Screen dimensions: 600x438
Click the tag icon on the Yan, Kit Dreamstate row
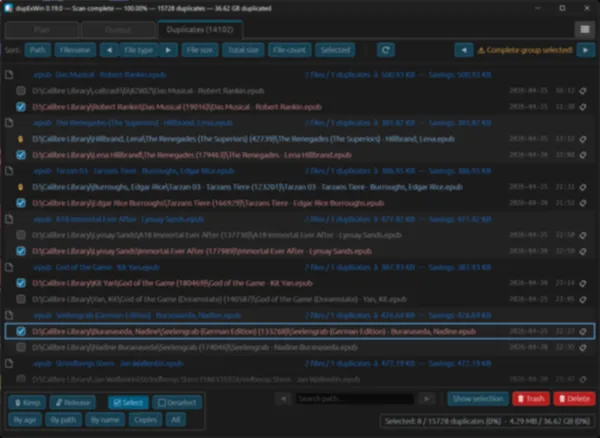pyautogui.click(x=583, y=300)
